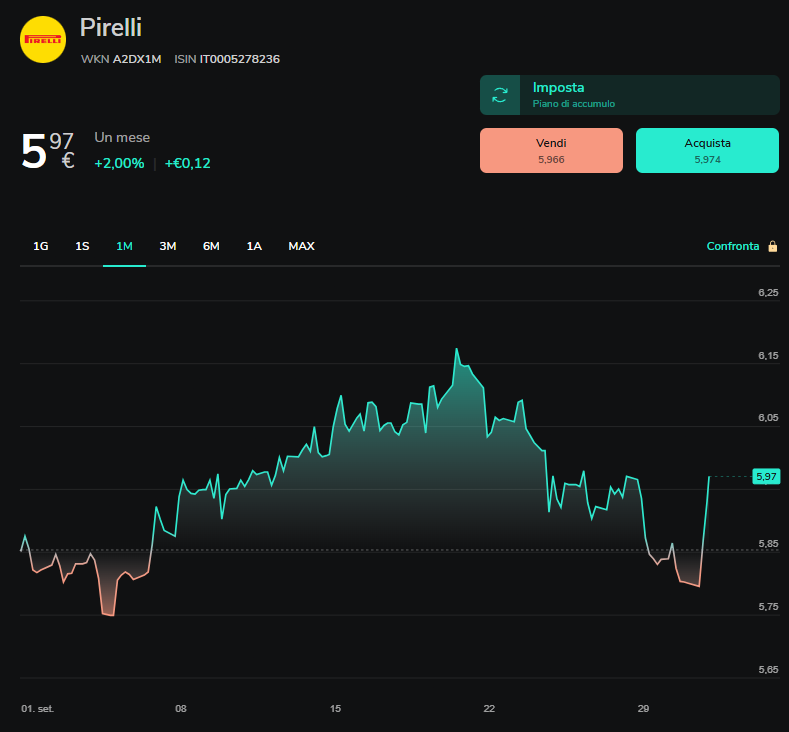Switch to the 1S time range
Screen dimensions: 789x732
point(82,246)
